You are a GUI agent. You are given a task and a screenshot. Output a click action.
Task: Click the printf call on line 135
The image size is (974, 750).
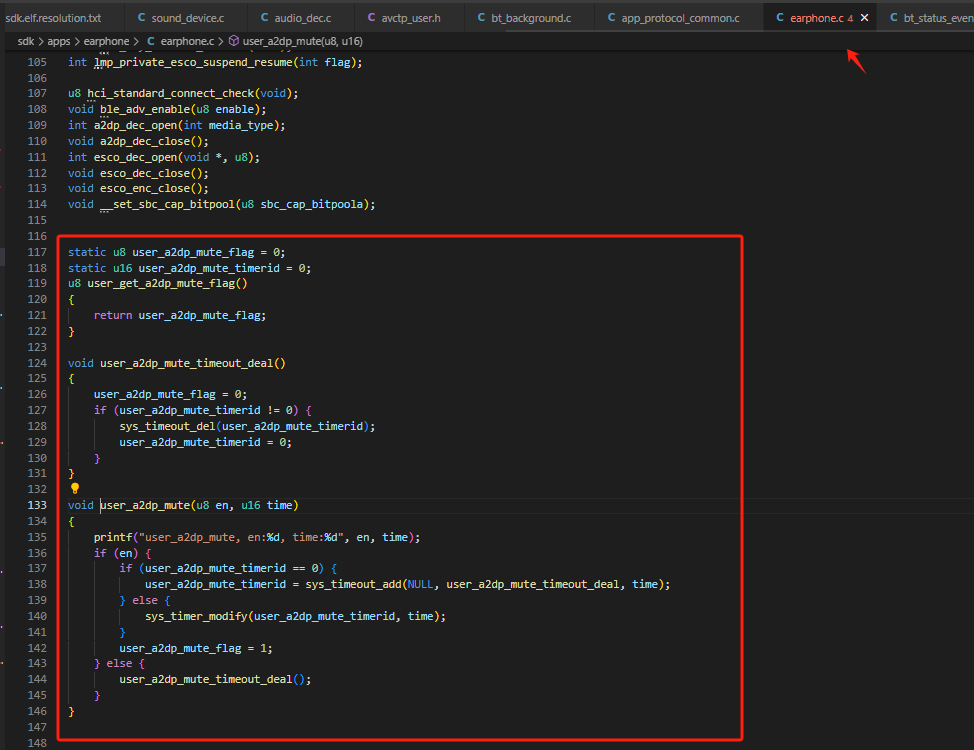113,537
